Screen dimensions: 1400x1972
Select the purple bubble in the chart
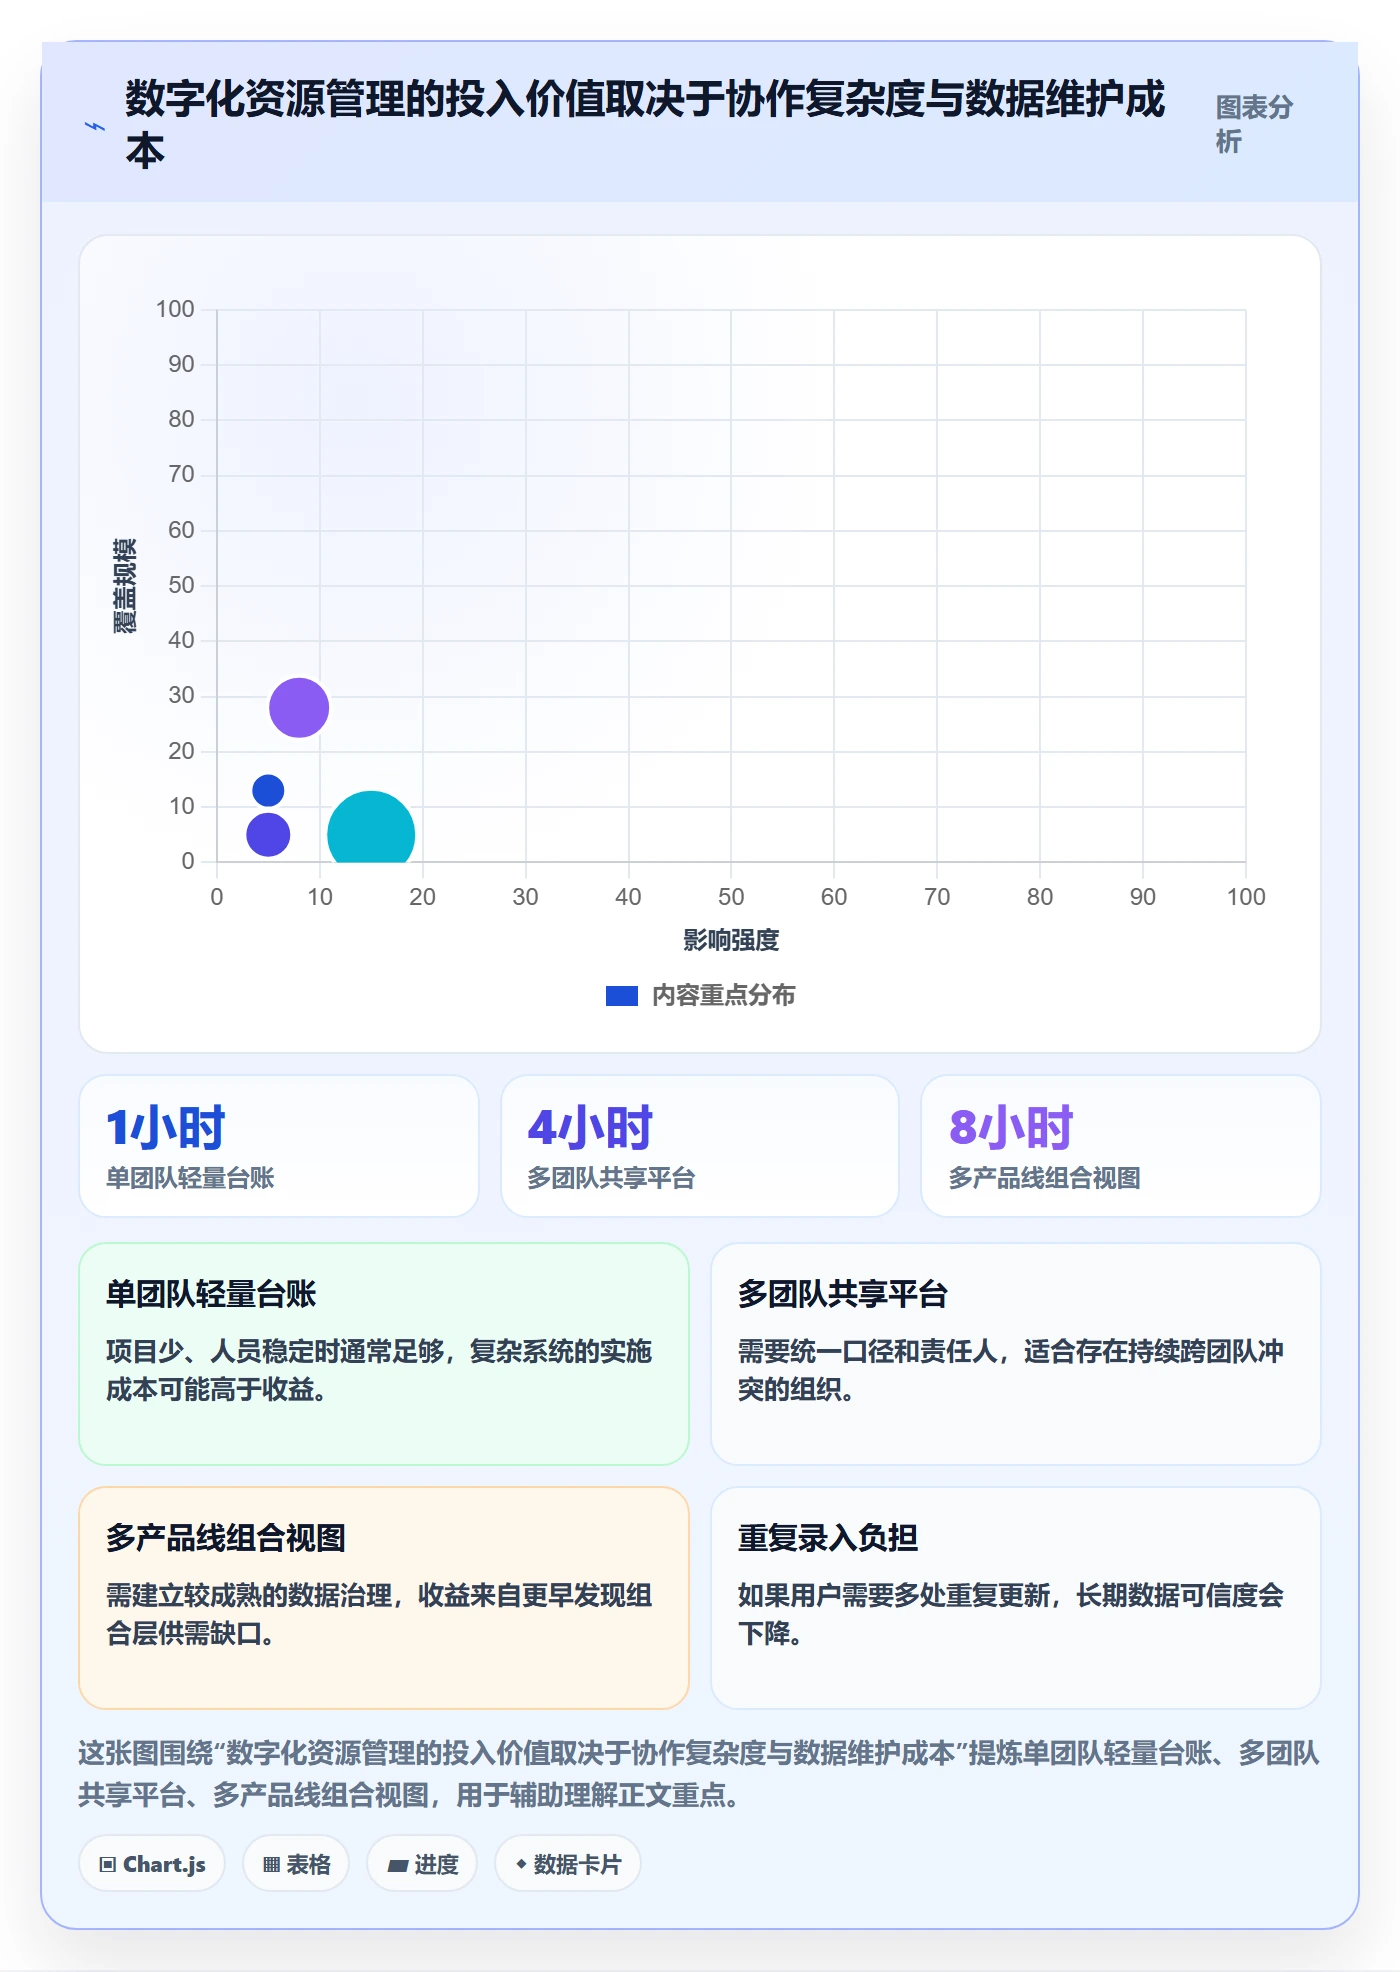(299, 707)
